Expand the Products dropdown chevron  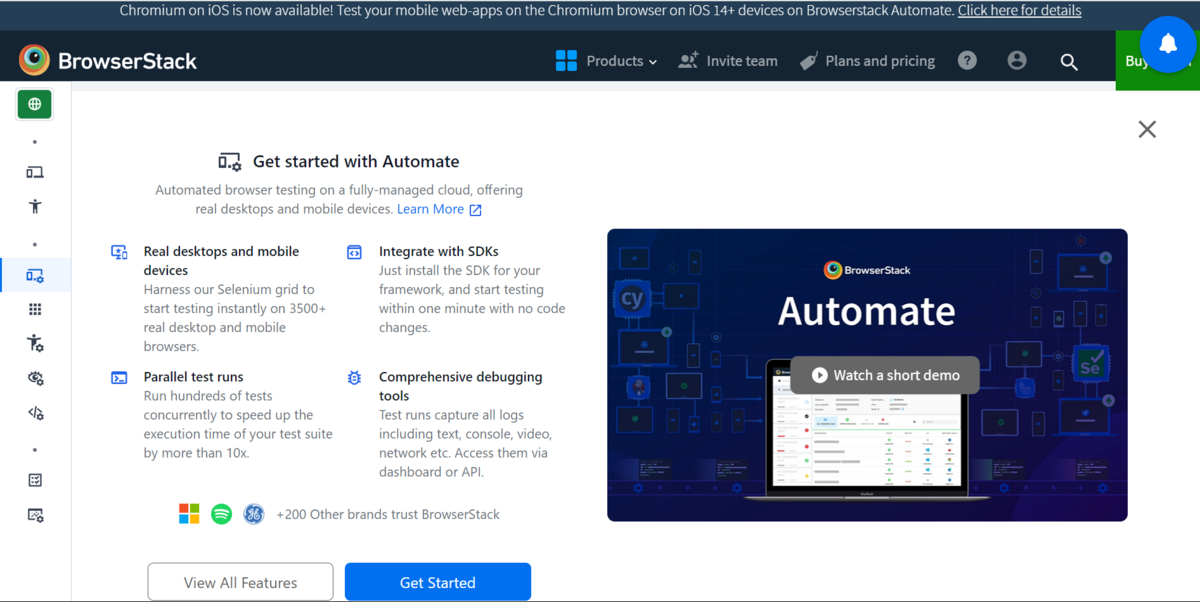pos(653,62)
